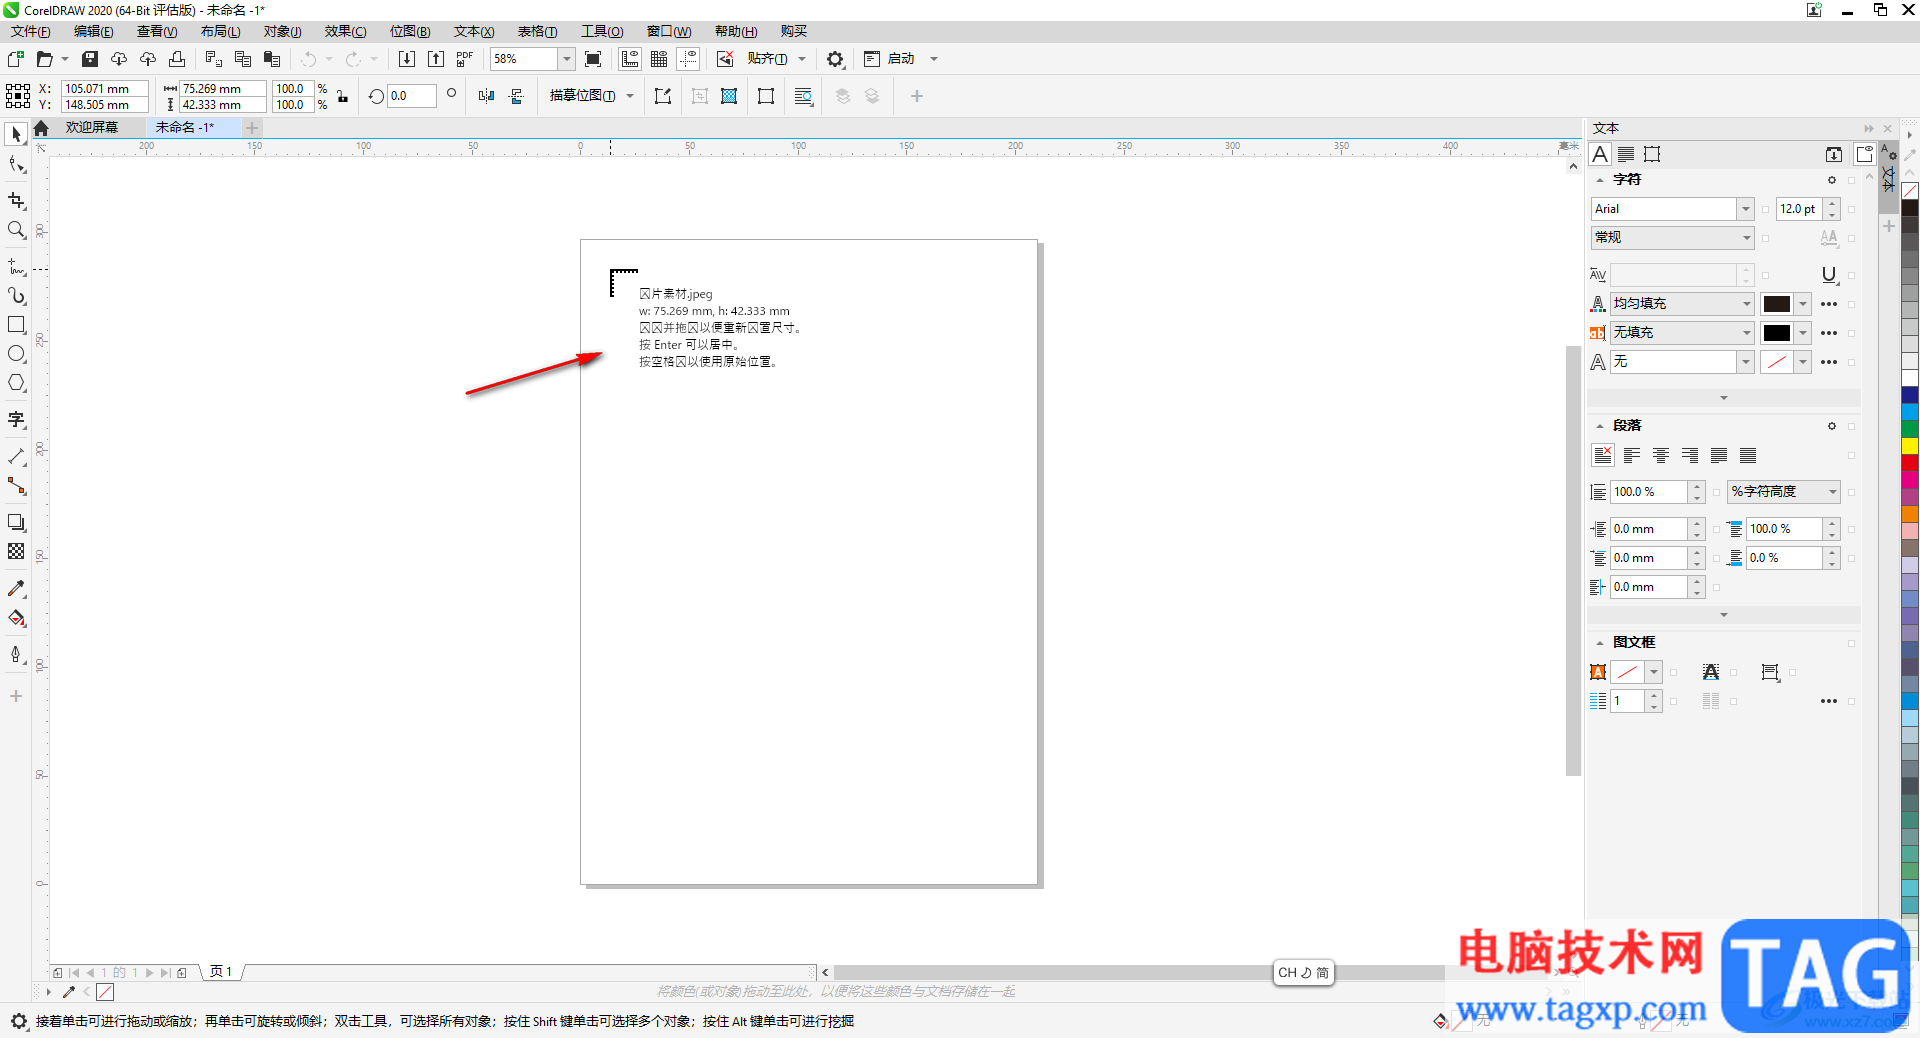Collapse the 字符 section
Screen dimensions: 1920x1038
tap(1600, 180)
